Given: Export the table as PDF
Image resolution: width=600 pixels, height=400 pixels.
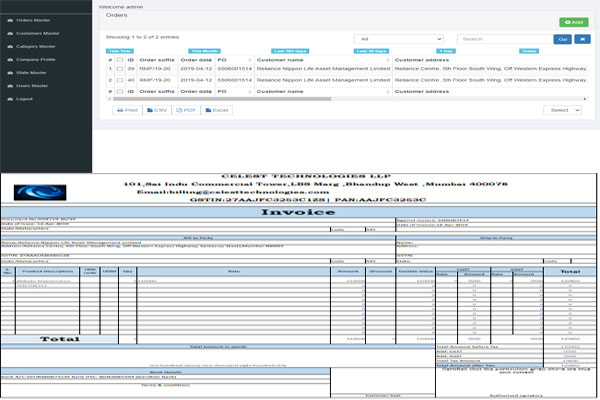Looking at the screenshot, I should (x=186, y=110).
